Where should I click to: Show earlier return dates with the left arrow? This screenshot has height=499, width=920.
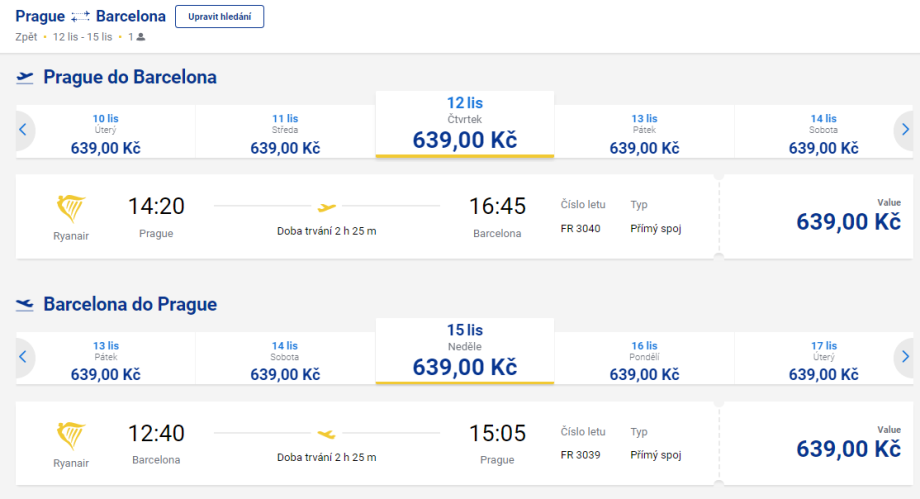click(23, 356)
